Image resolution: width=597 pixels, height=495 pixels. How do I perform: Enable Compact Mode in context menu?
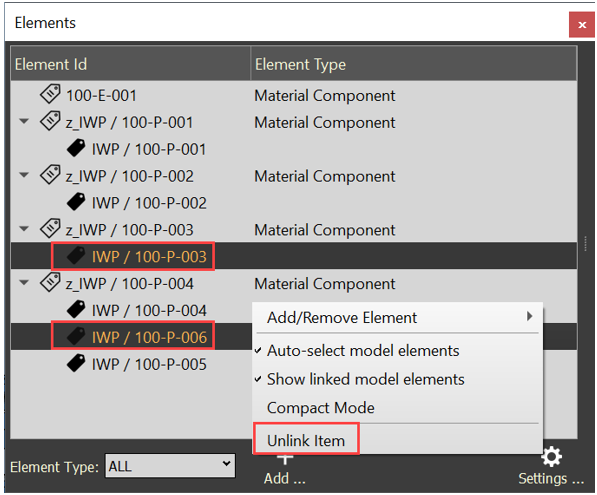[x=321, y=408]
